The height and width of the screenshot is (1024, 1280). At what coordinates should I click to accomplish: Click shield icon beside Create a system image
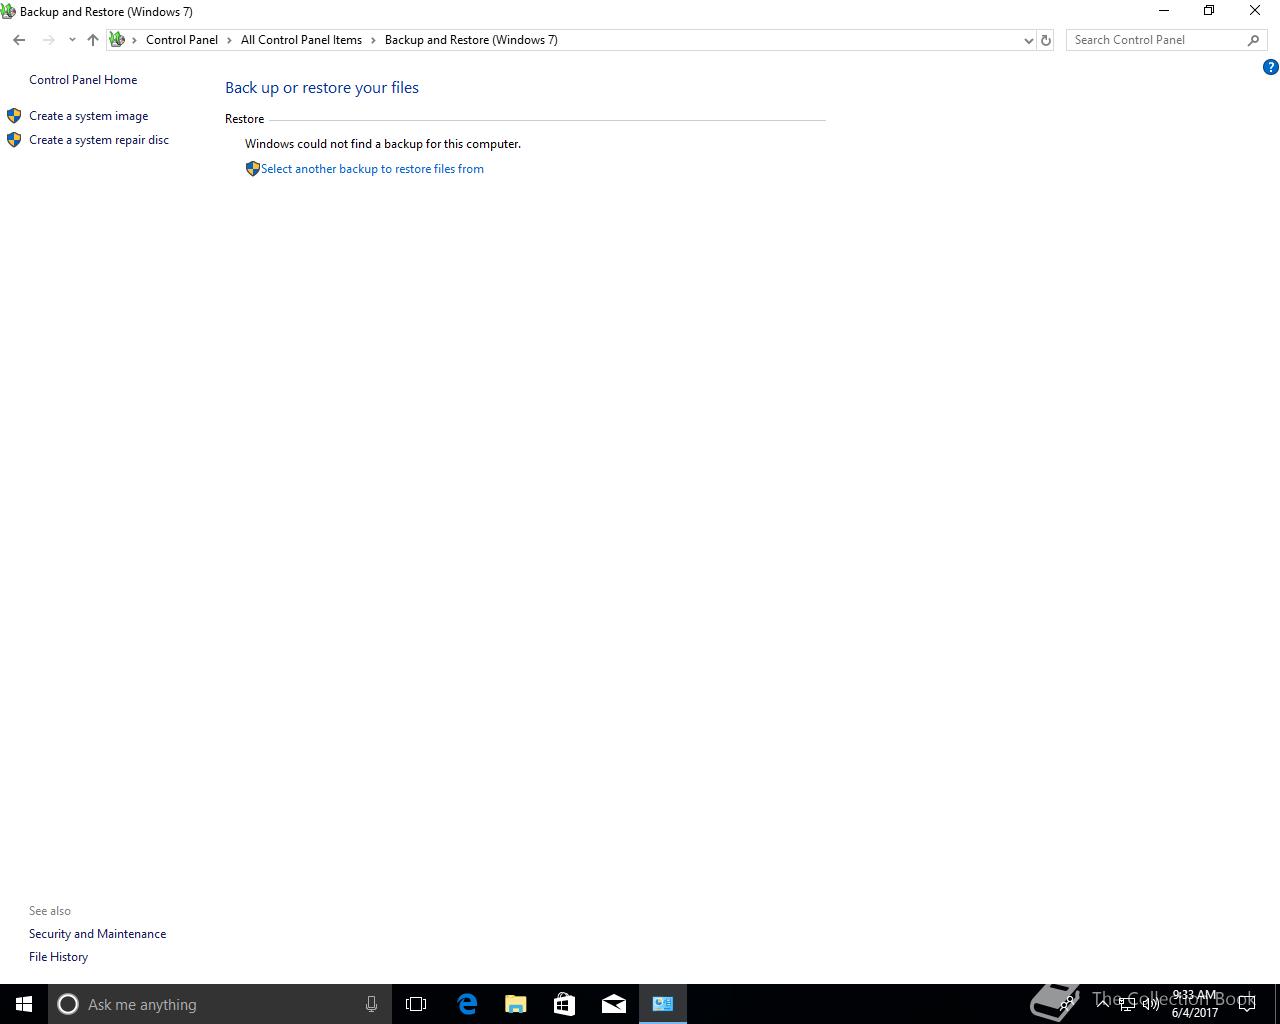[14, 116]
